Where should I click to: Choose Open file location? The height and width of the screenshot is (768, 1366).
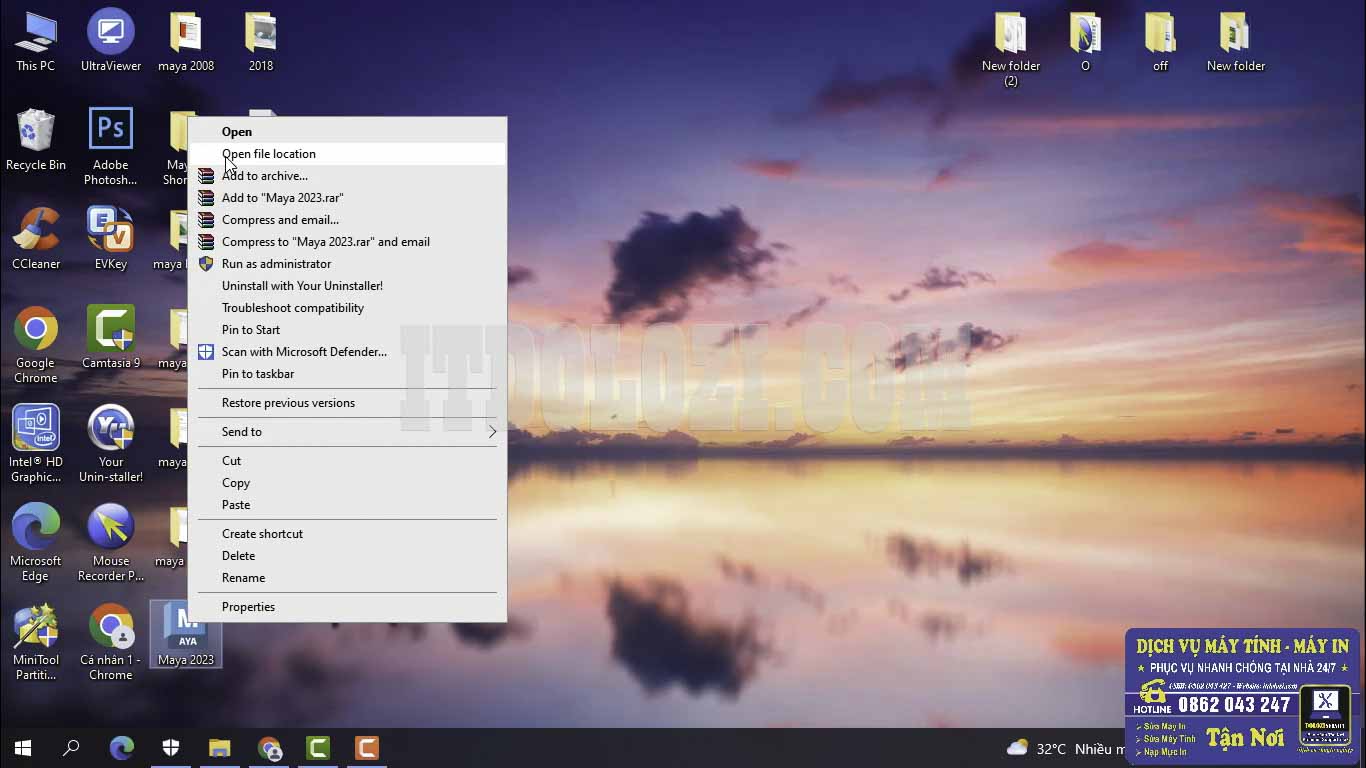(269, 154)
